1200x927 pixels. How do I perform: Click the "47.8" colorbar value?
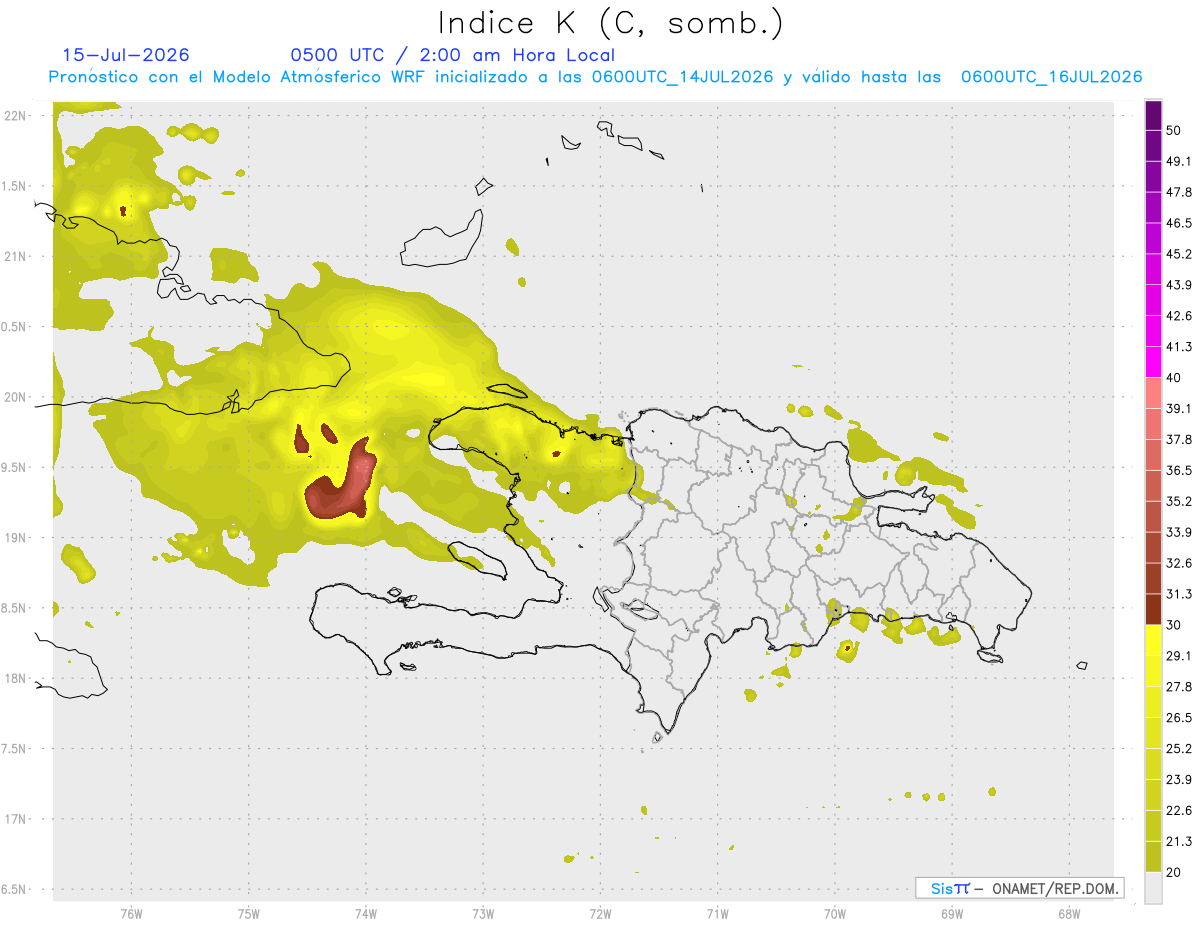(1179, 192)
